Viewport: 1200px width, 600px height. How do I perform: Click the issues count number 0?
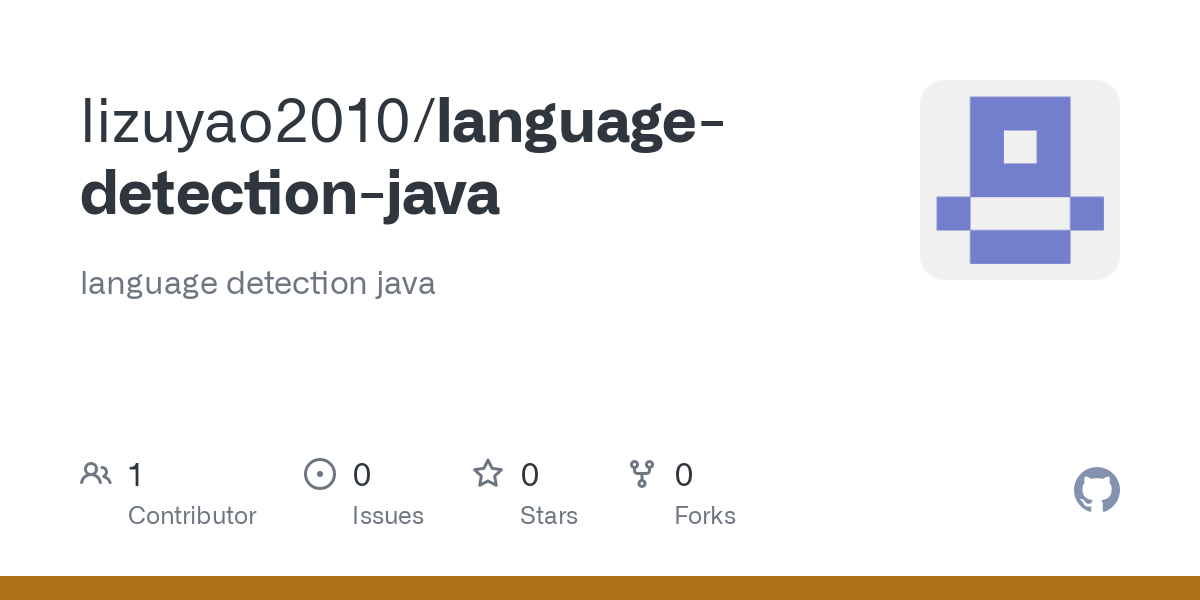[x=362, y=474]
